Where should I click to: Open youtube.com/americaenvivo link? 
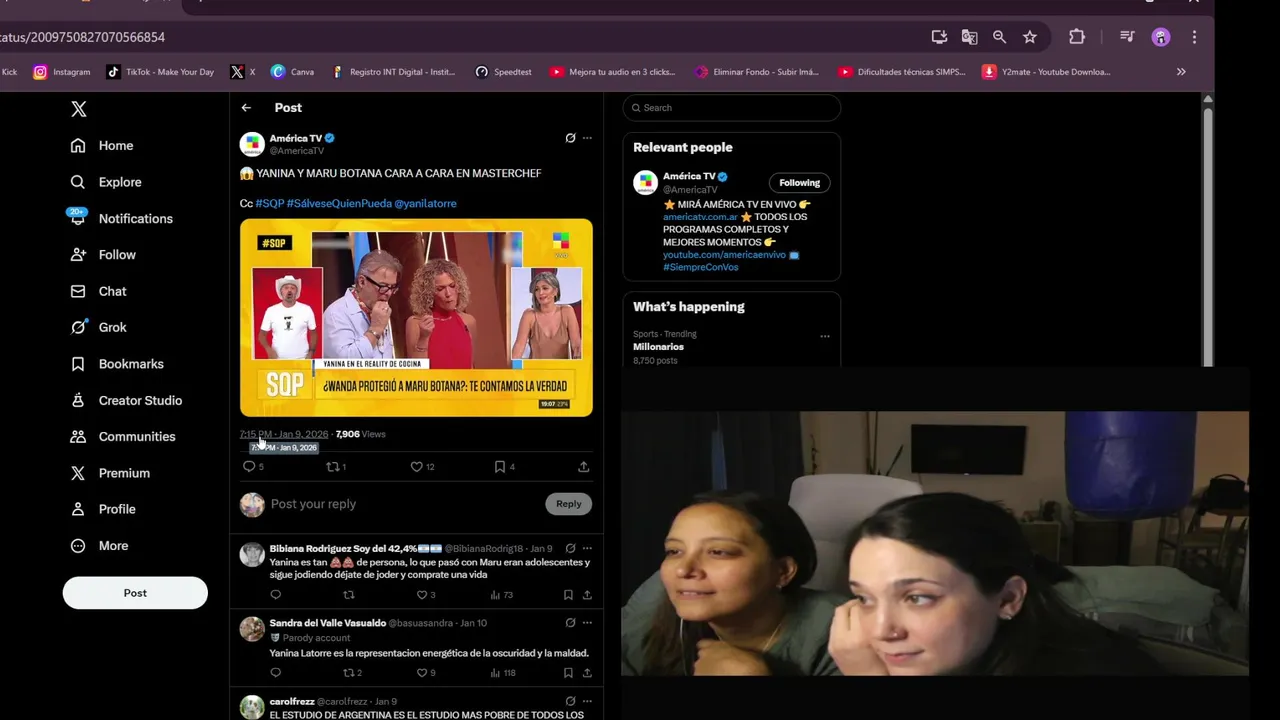point(724,255)
